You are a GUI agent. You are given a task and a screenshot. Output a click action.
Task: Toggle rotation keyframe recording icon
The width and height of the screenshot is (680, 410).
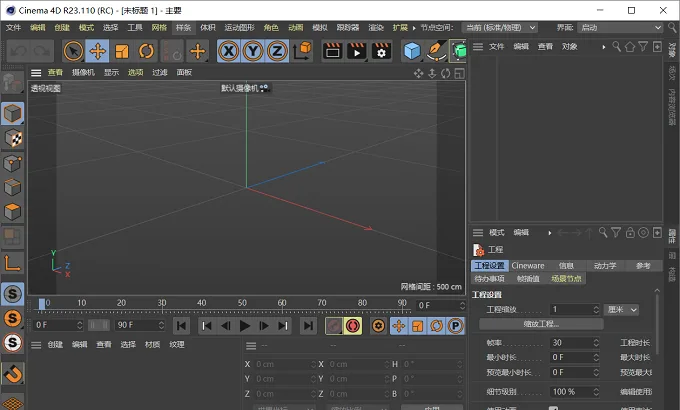point(437,326)
